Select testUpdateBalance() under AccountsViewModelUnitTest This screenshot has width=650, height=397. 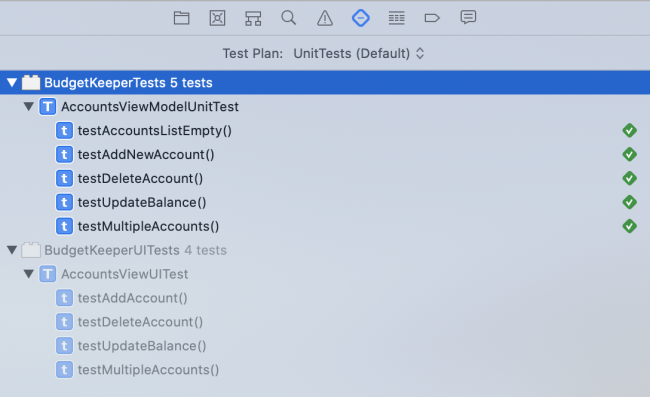pyautogui.click(x=325, y=202)
